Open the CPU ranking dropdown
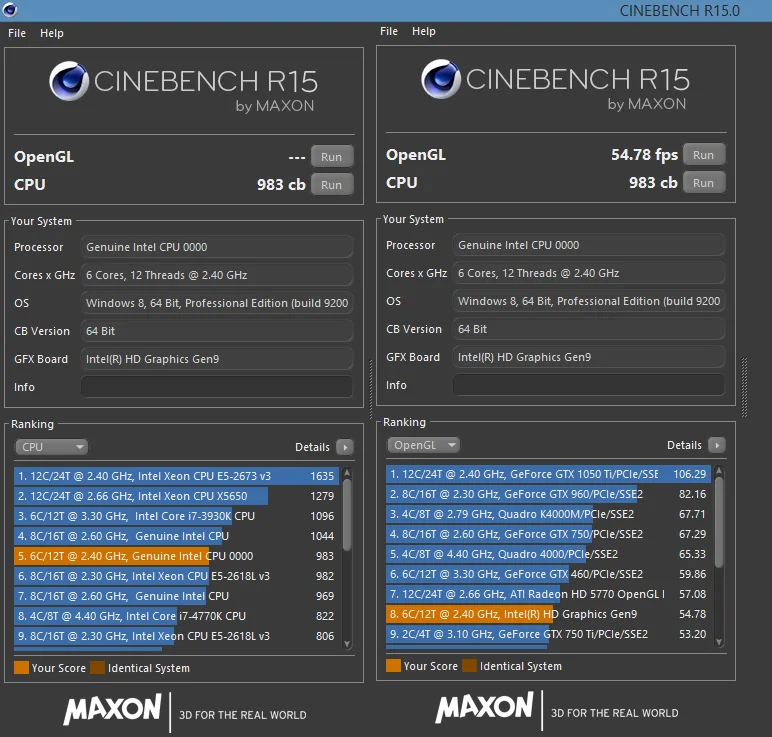 (x=51, y=447)
